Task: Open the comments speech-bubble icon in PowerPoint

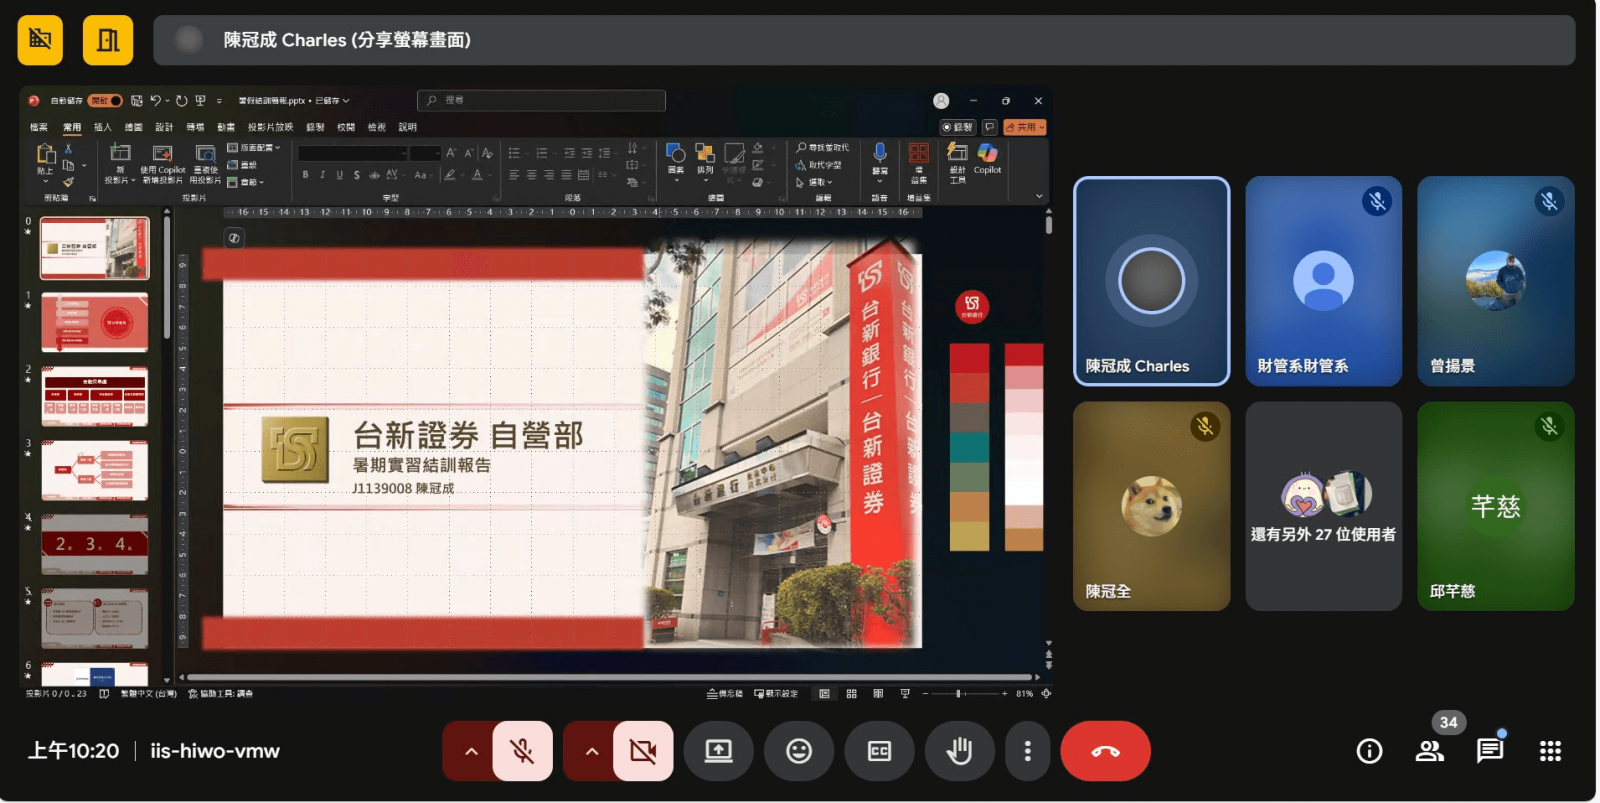Action: point(990,127)
